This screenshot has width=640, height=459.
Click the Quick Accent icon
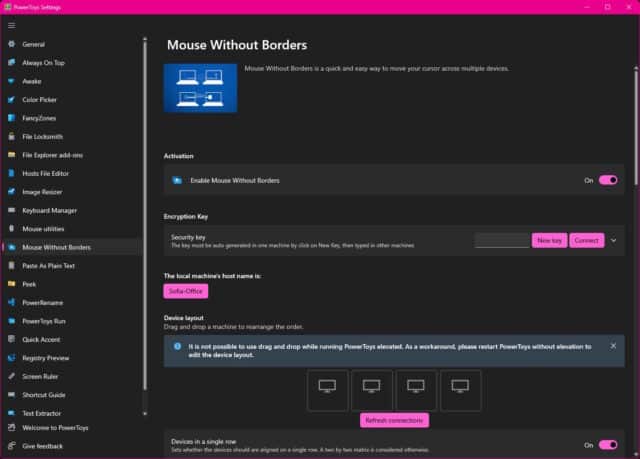(11, 339)
